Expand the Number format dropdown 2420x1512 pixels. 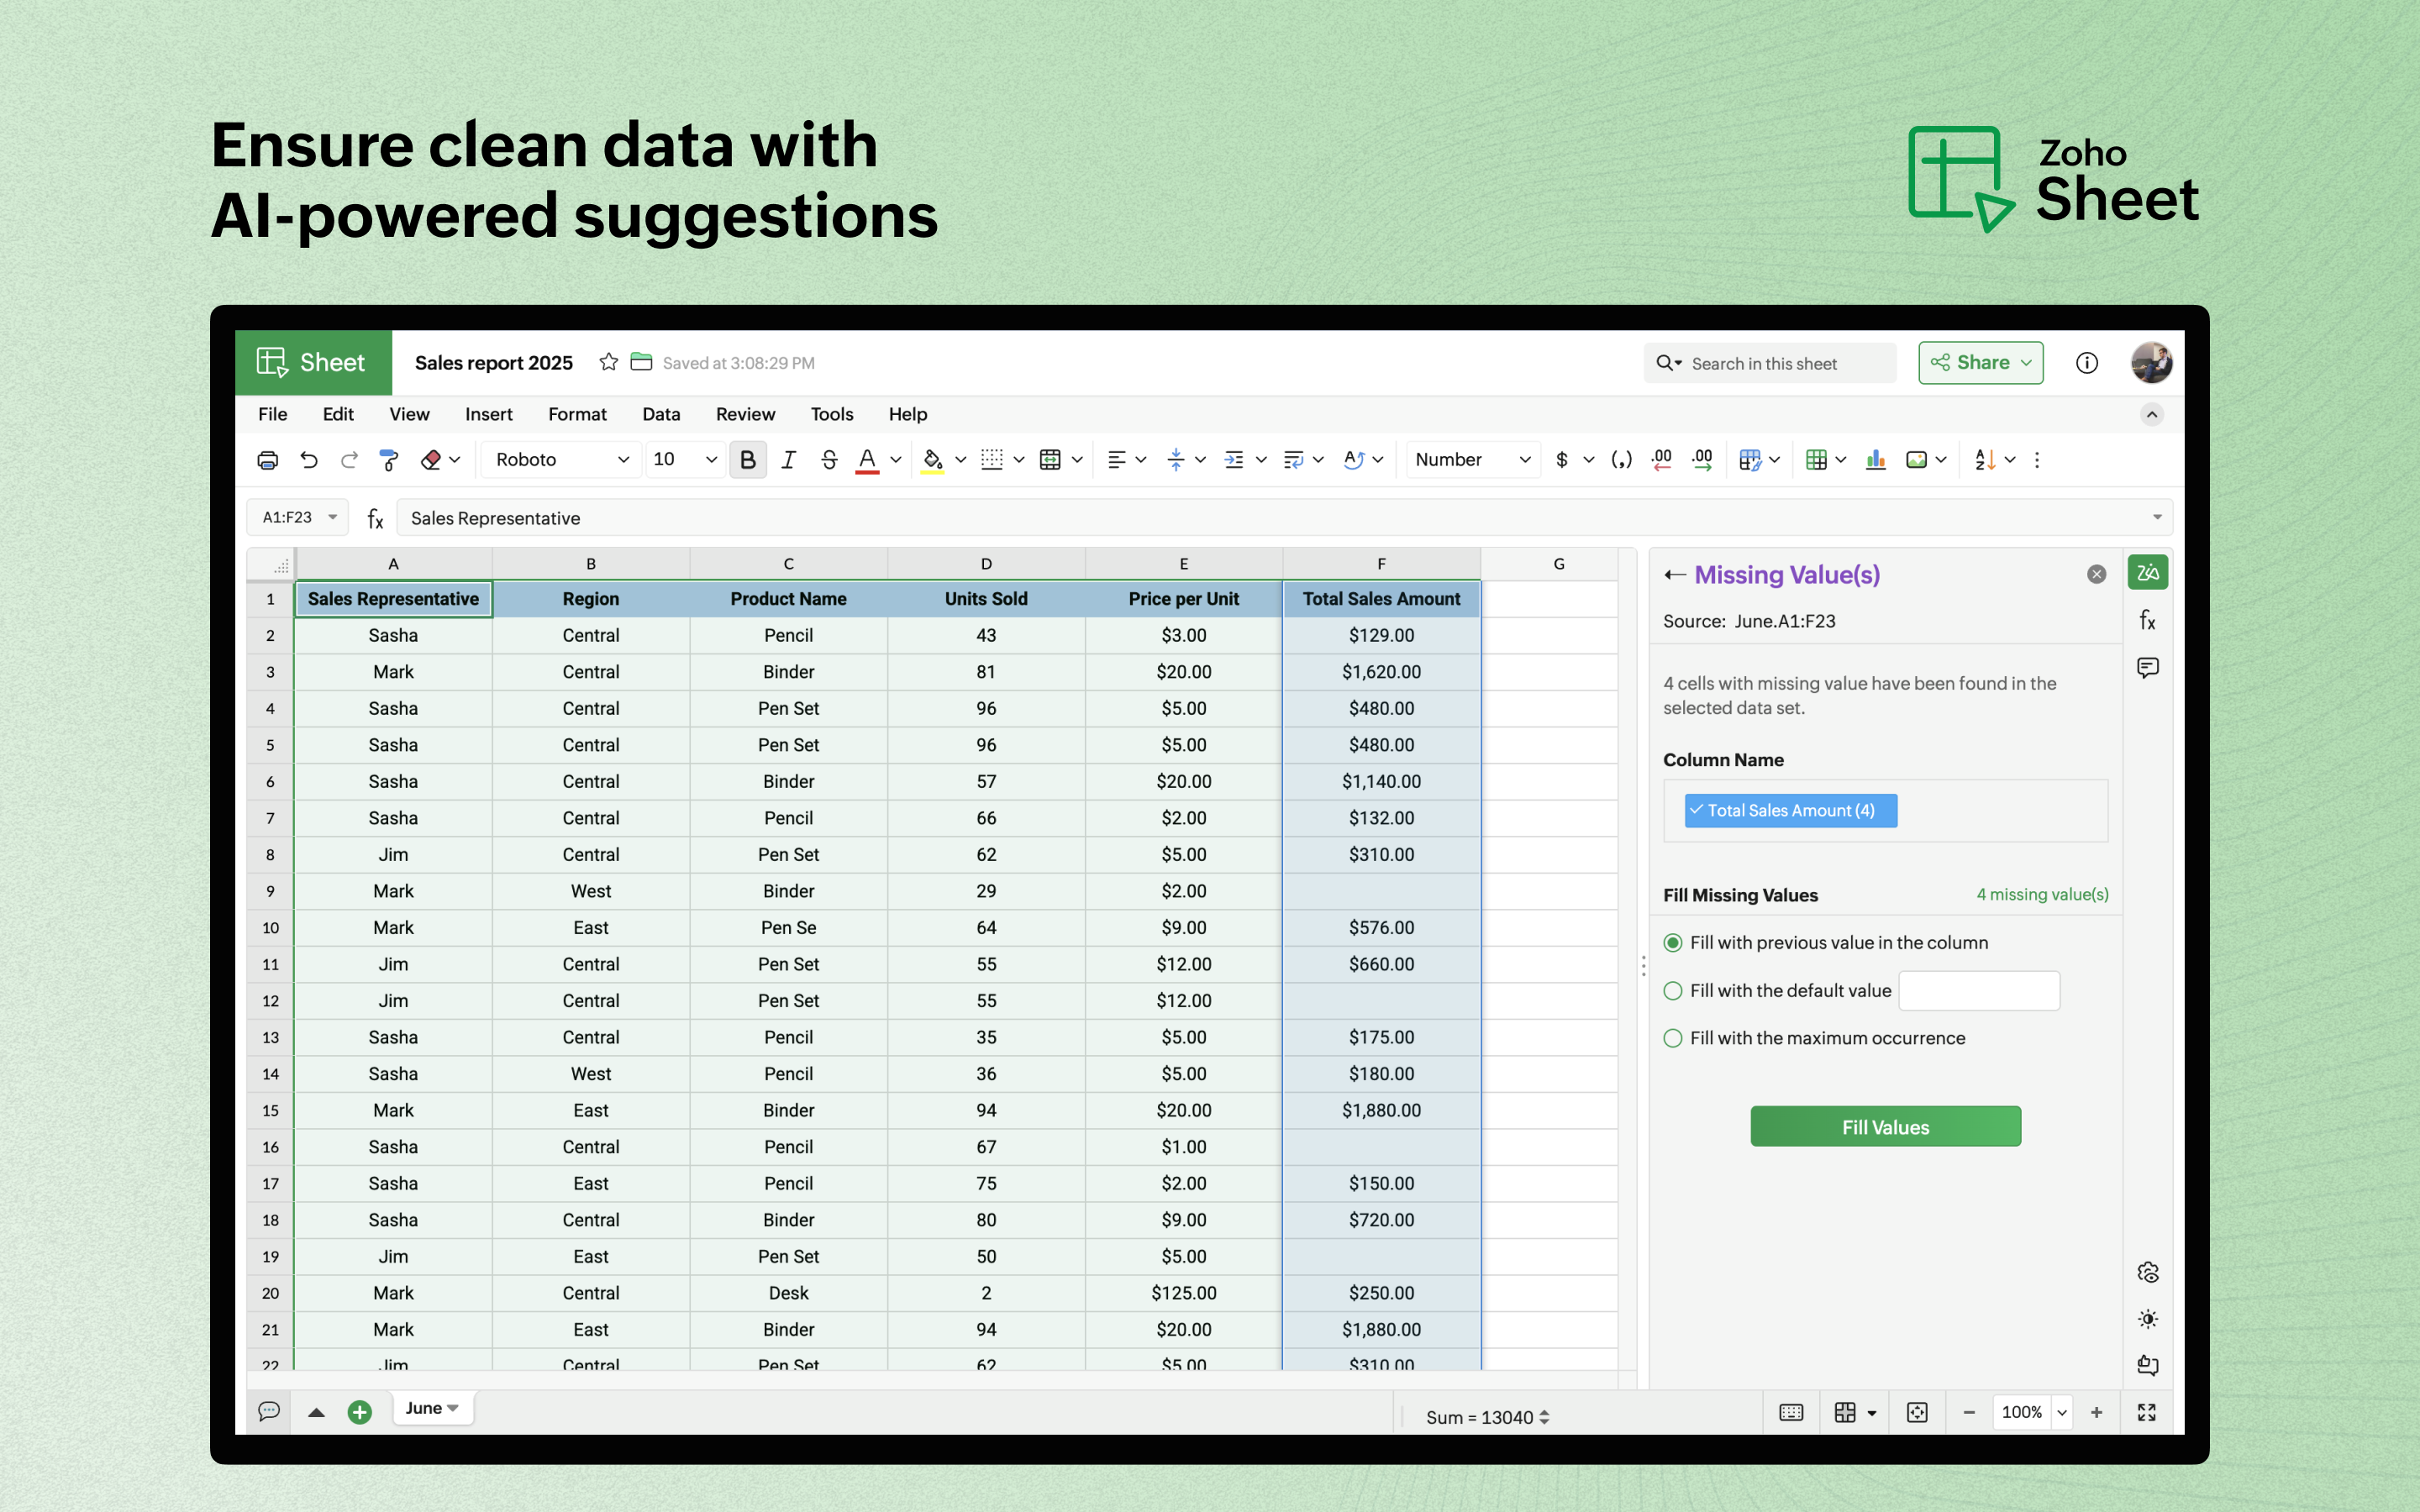pos(1472,460)
